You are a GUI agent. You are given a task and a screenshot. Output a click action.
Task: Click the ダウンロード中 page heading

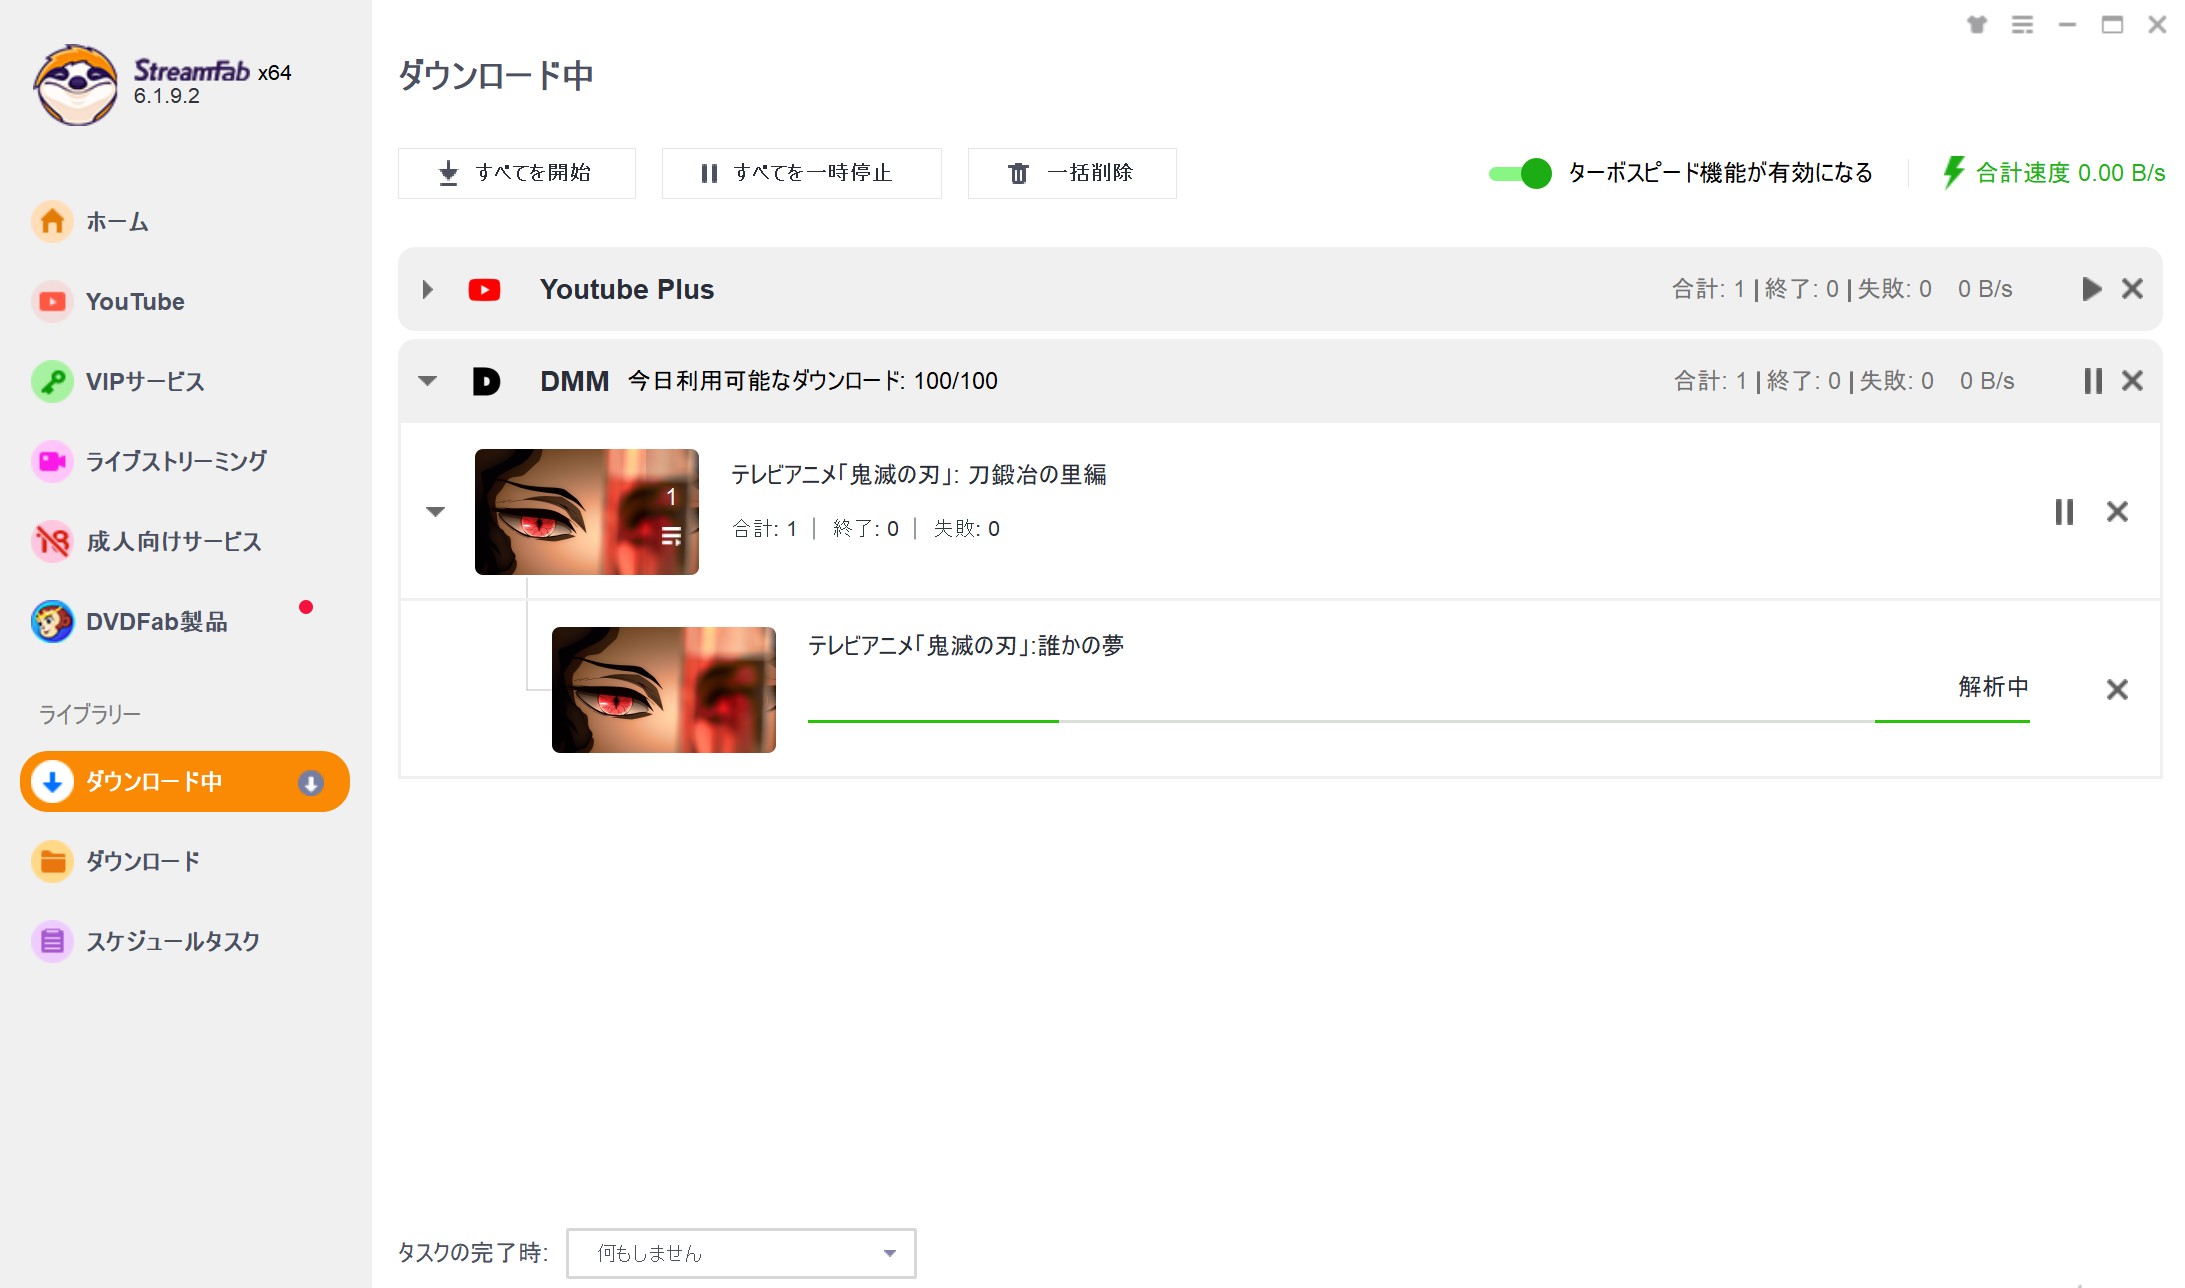pos(496,75)
